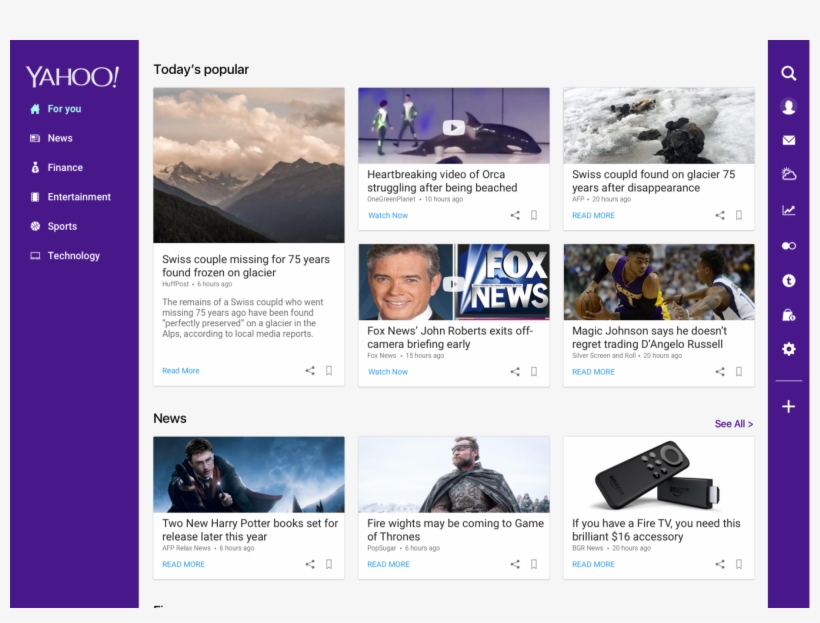
Task: Bookmark the Orca video story
Action: pyautogui.click(x=534, y=215)
